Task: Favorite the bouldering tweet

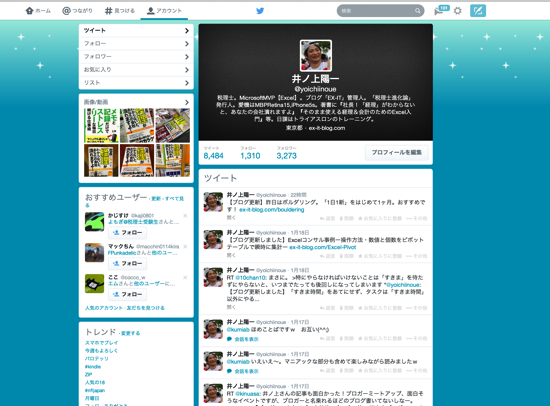Action: (x=380, y=218)
